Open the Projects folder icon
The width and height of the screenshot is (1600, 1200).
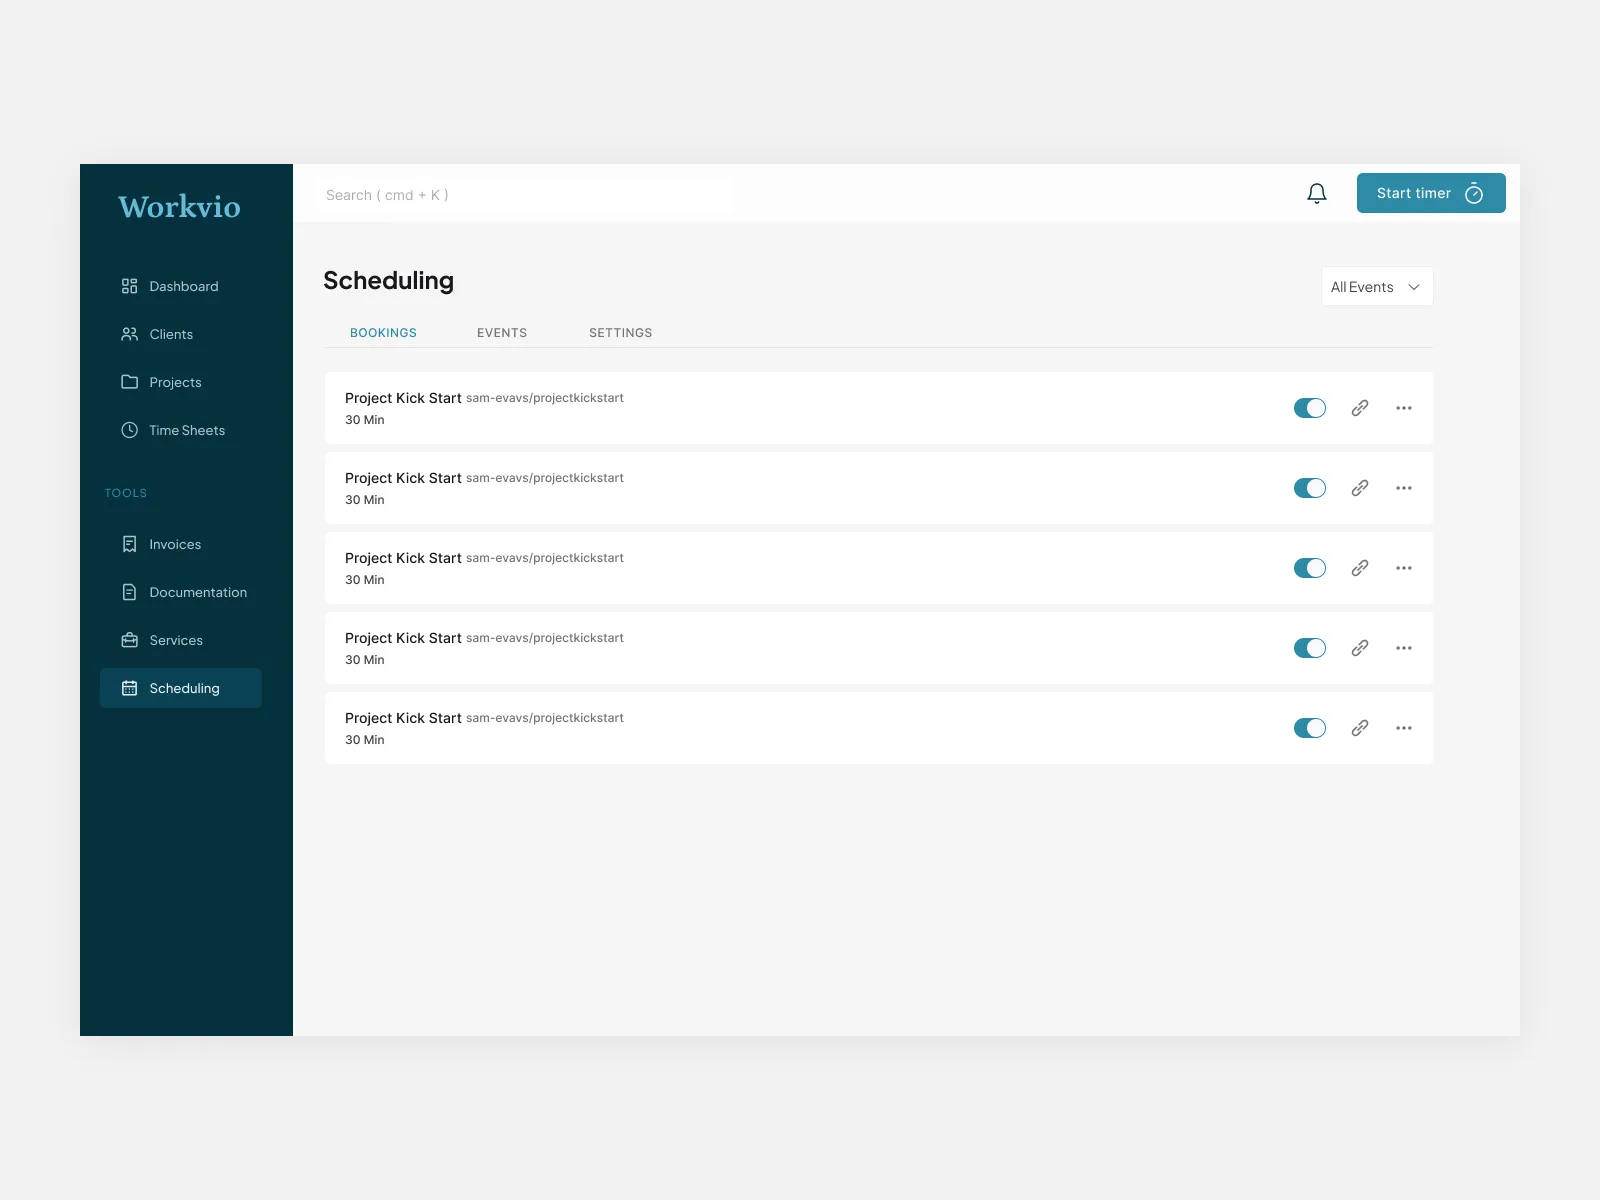[x=129, y=382]
